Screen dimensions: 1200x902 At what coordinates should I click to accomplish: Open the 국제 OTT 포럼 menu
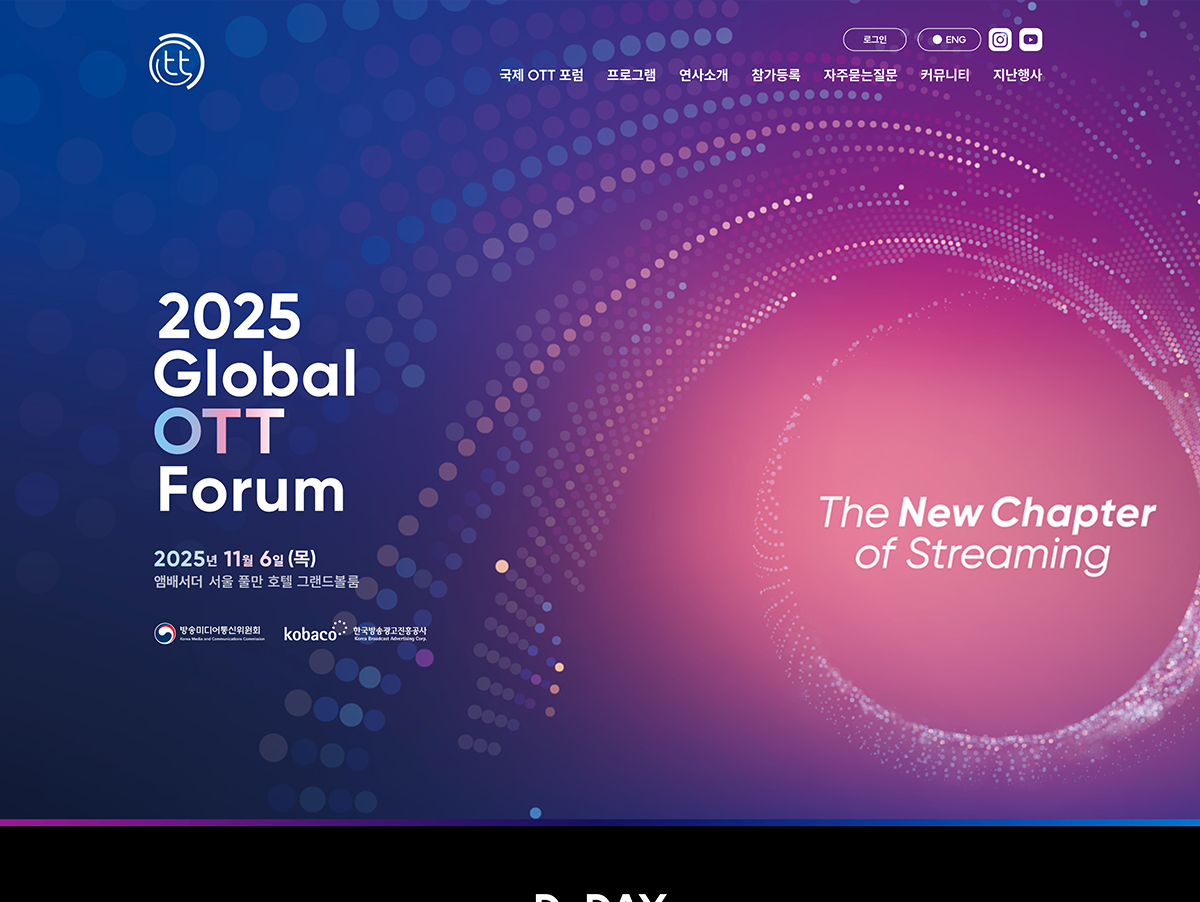click(541, 75)
